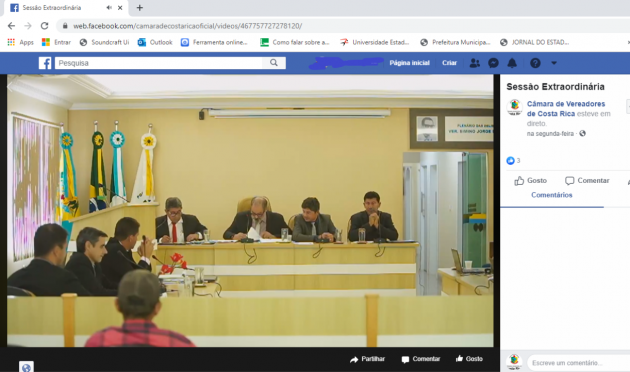Switch to the Comentários tab
Viewport: 630px width, 372px height.
(x=552, y=195)
